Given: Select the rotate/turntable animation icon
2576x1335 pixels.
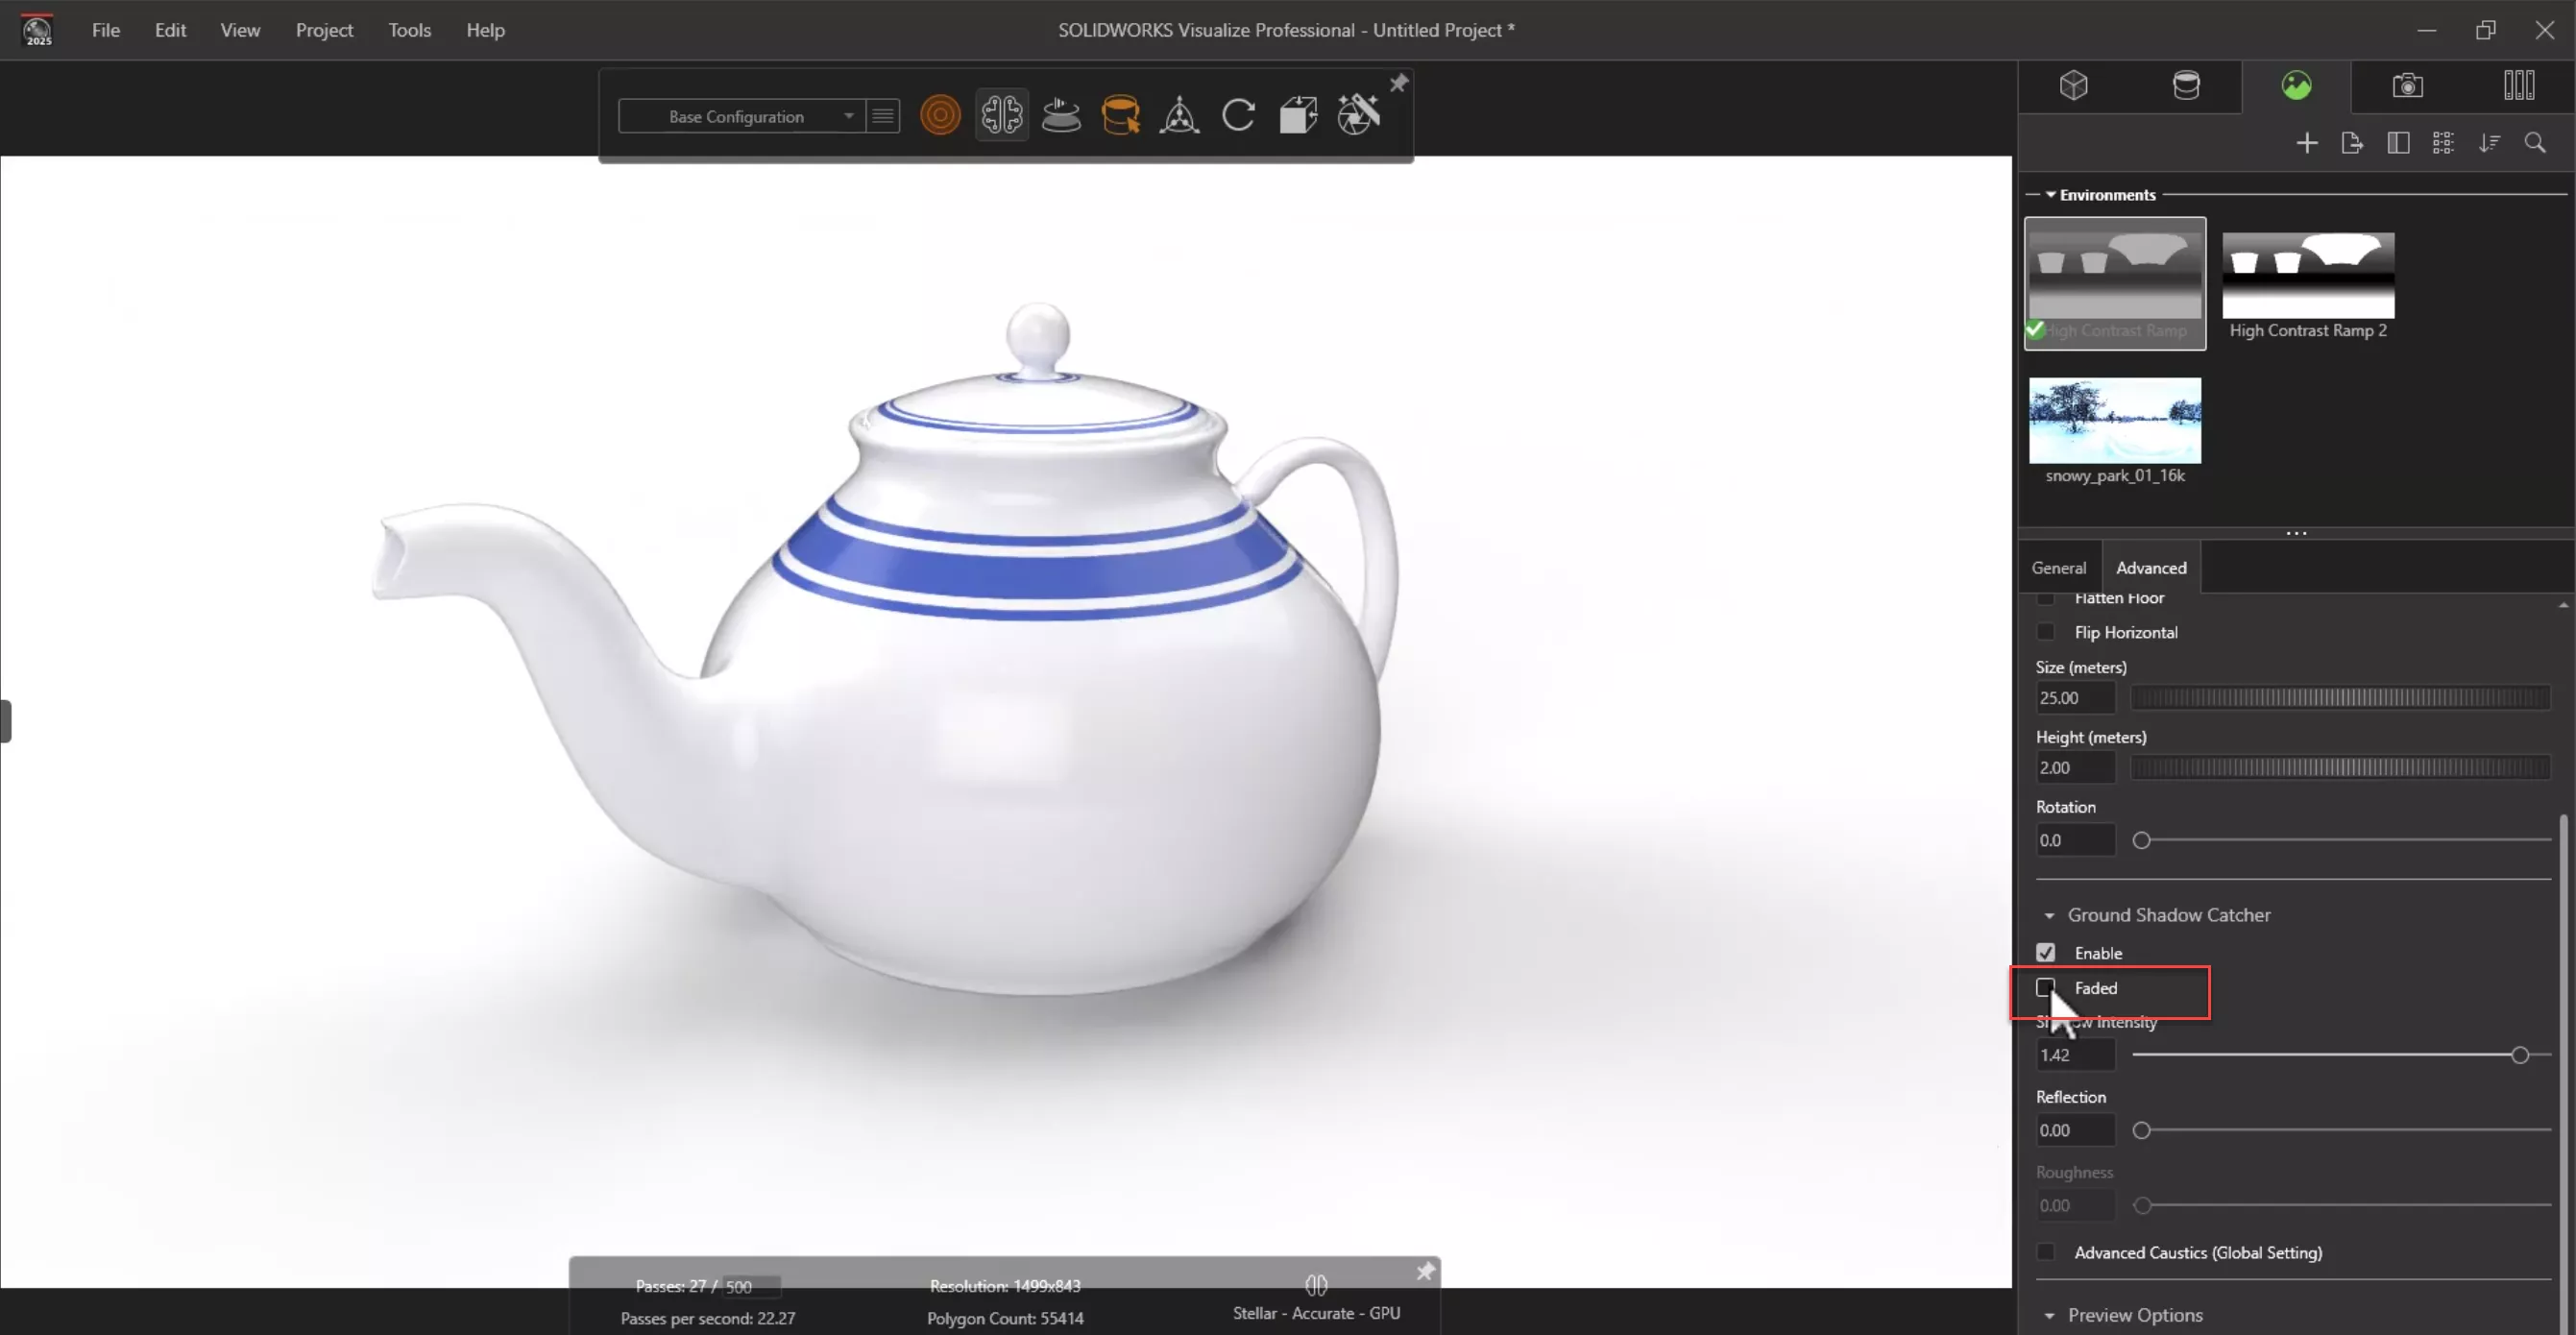Looking at the screenshot, I should coord(1059,114).
